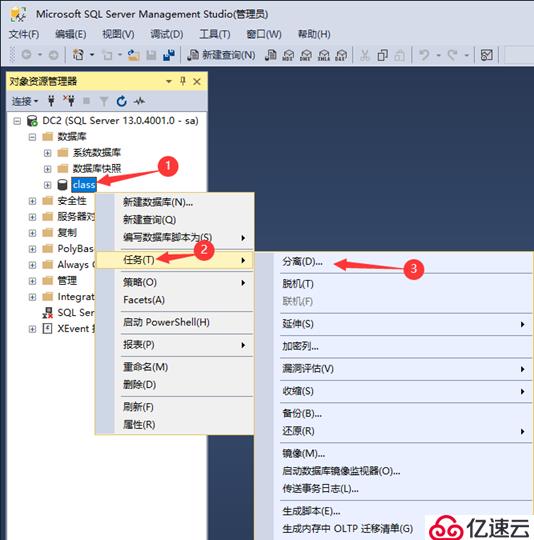Open 收缩(S) submenu
This screenshot has height=540, width=534.
tap(394, 391)
